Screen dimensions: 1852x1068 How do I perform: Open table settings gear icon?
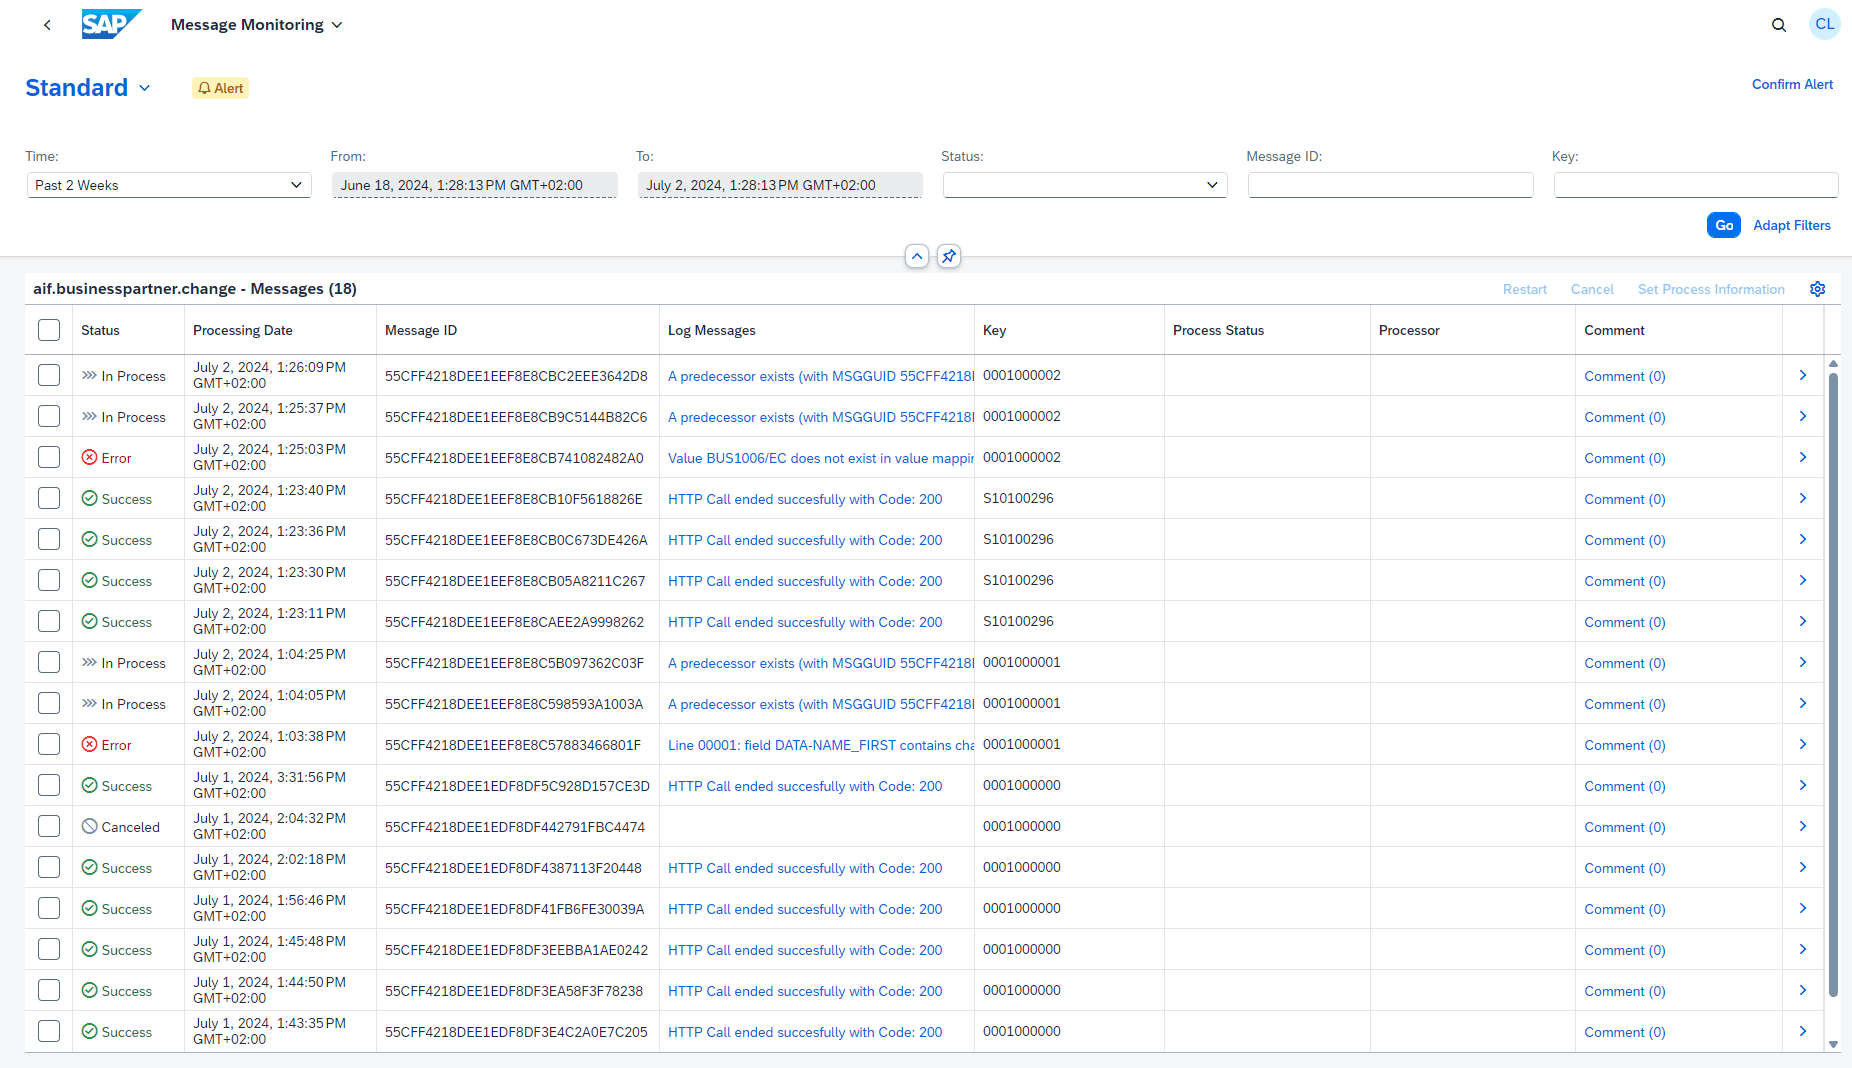pyautogui.click(x=1817, y=289)
